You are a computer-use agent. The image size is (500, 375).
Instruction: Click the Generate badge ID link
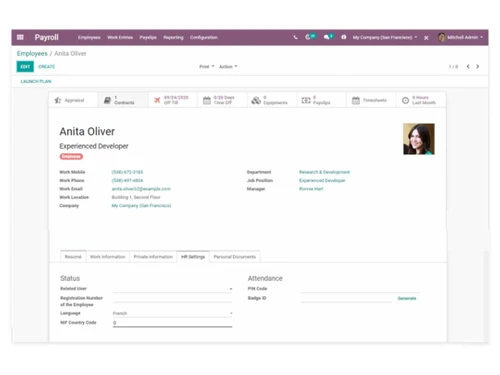coord(407,298)
